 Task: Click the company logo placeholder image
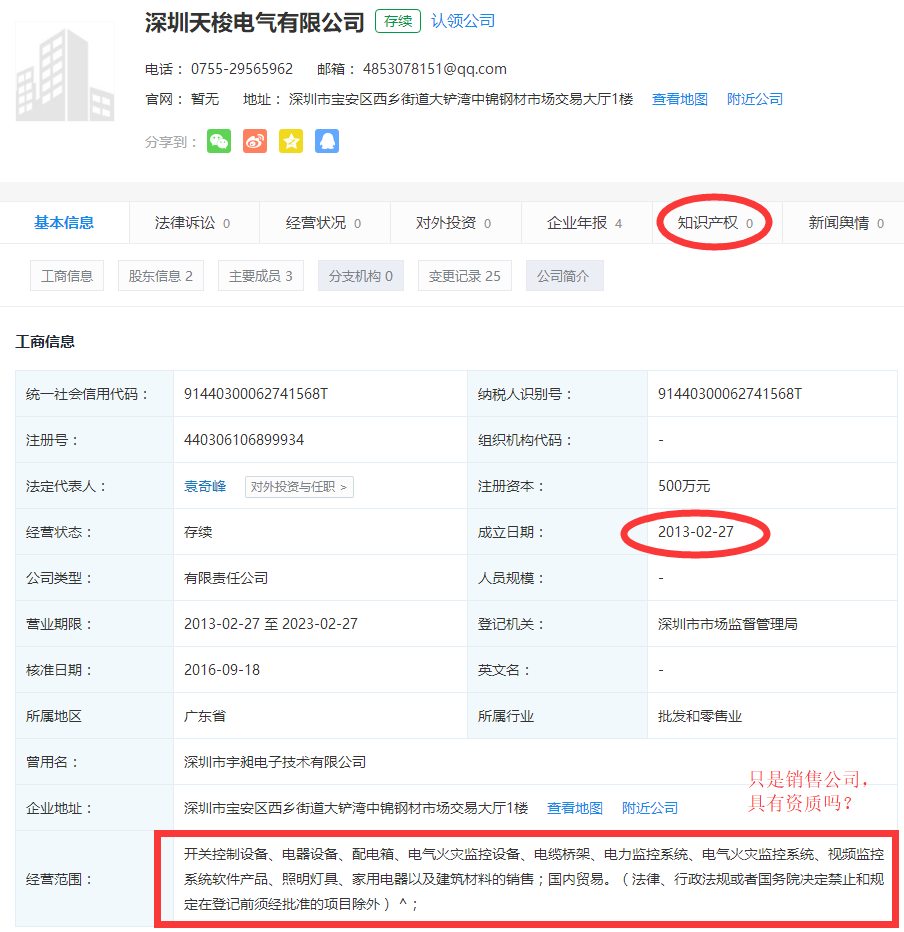65,72
